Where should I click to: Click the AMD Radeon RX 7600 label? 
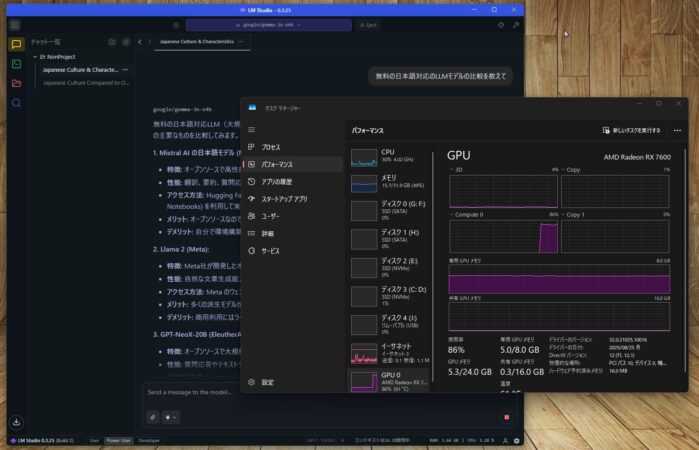(637, 157)
